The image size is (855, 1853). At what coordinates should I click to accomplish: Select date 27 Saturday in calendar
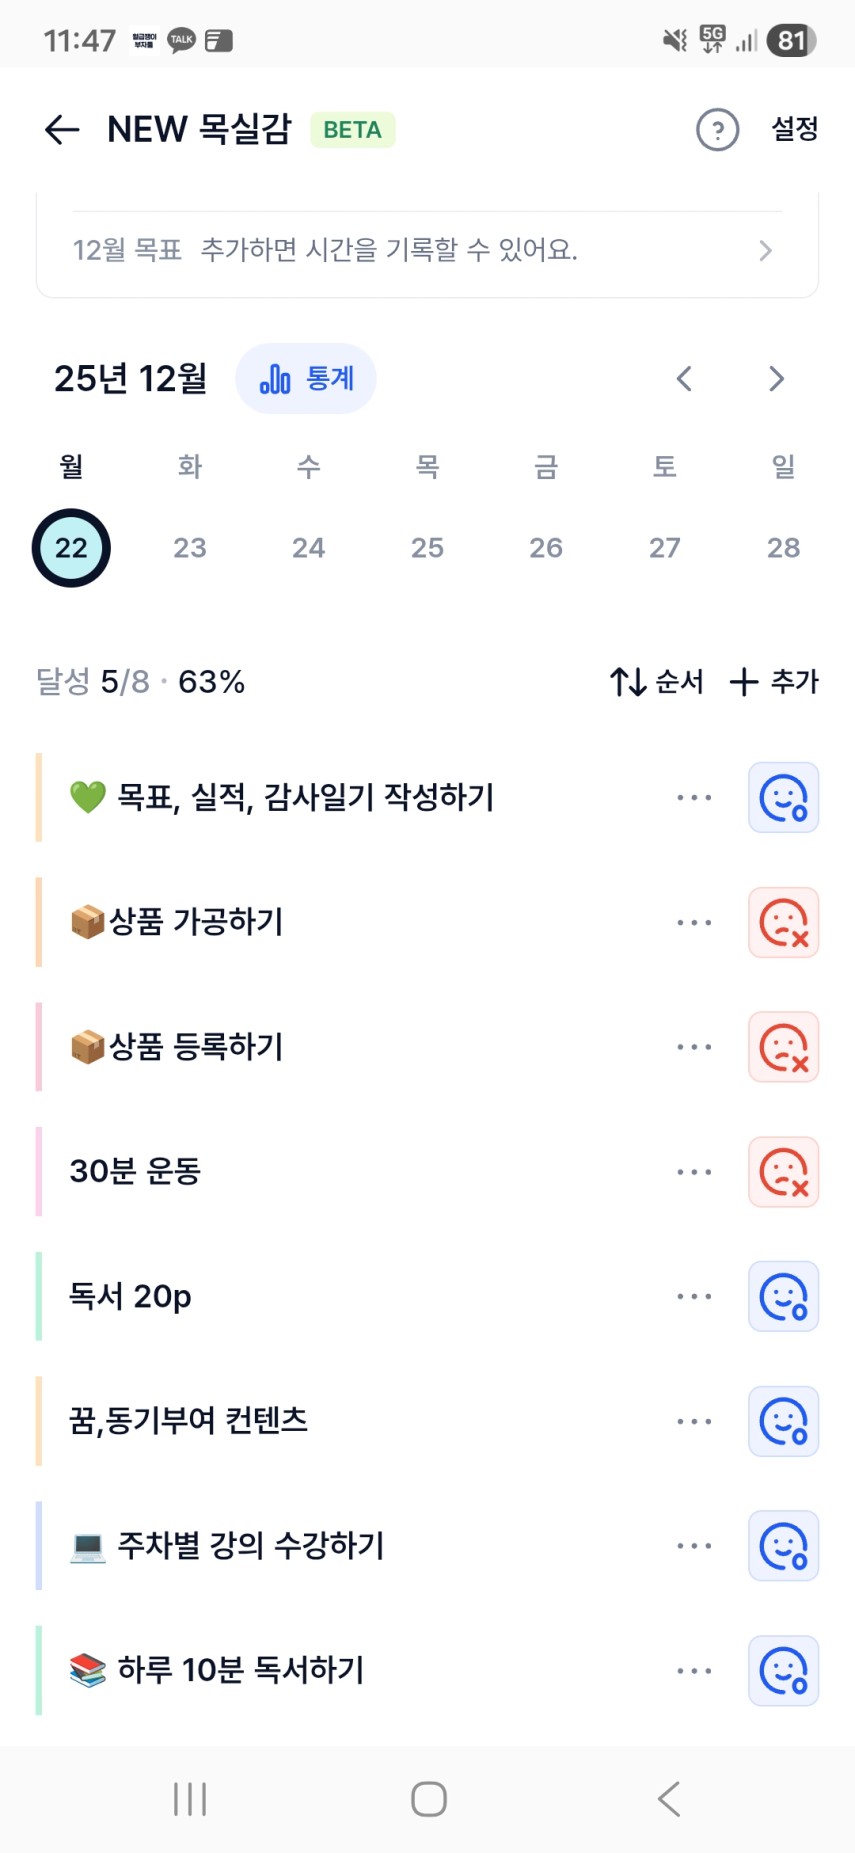(x=664, y=548)
